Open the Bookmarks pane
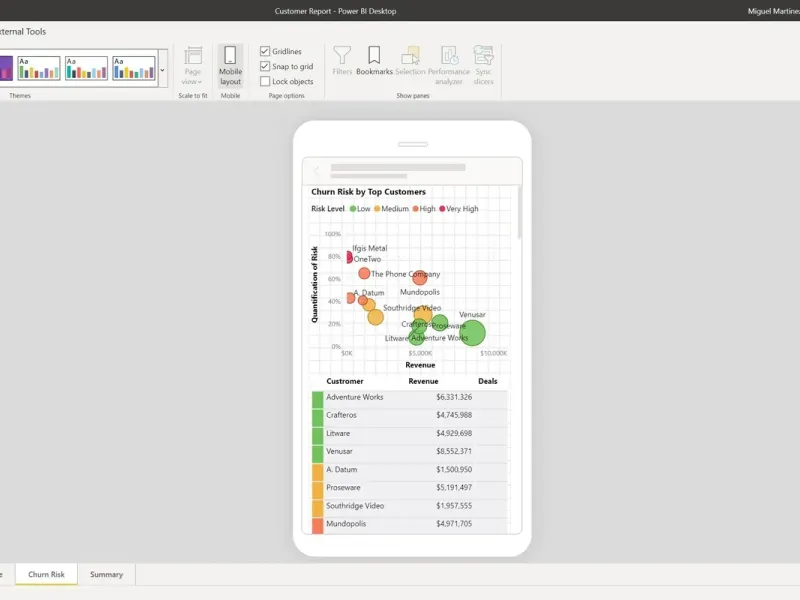Viewport: 800px width, 600px height. point(374,61)
